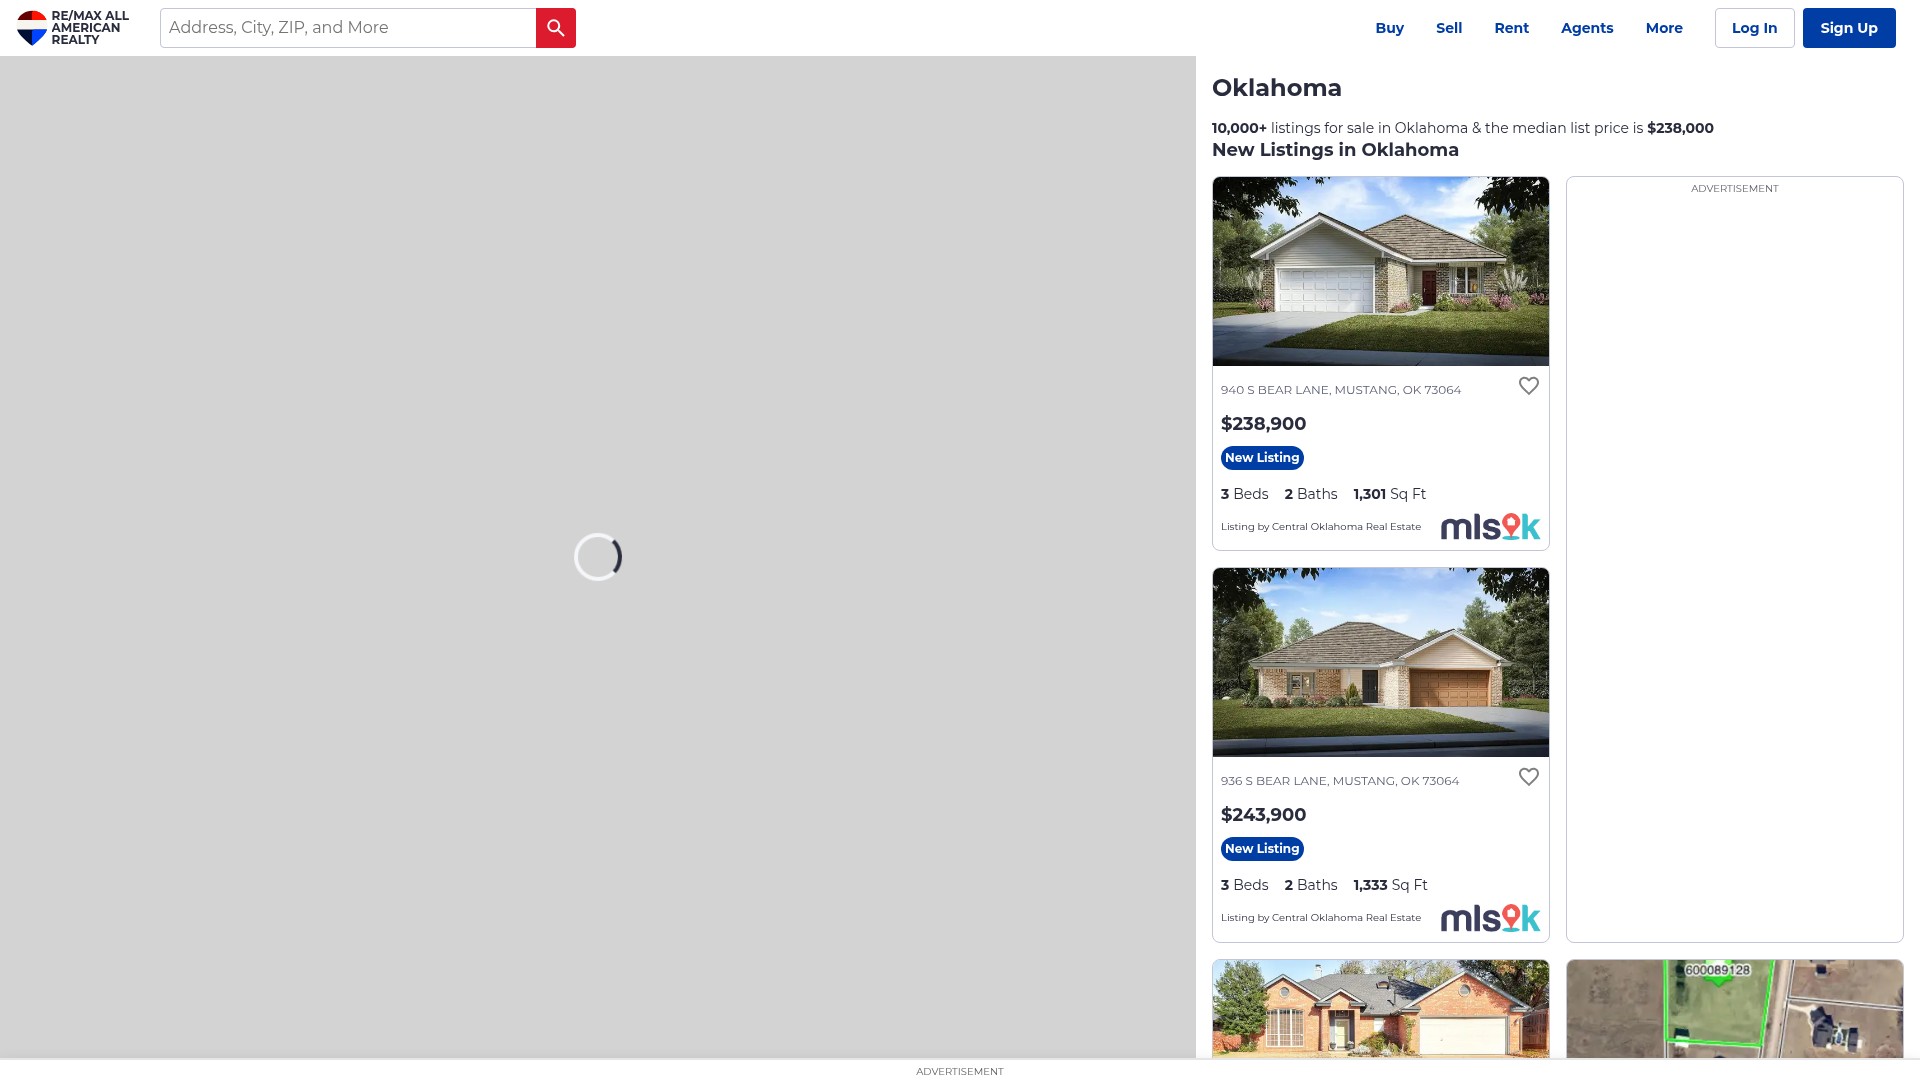Open the Sell menu
Image resolution: width=1920 pixels, height=1080 pixels.
1449,28
